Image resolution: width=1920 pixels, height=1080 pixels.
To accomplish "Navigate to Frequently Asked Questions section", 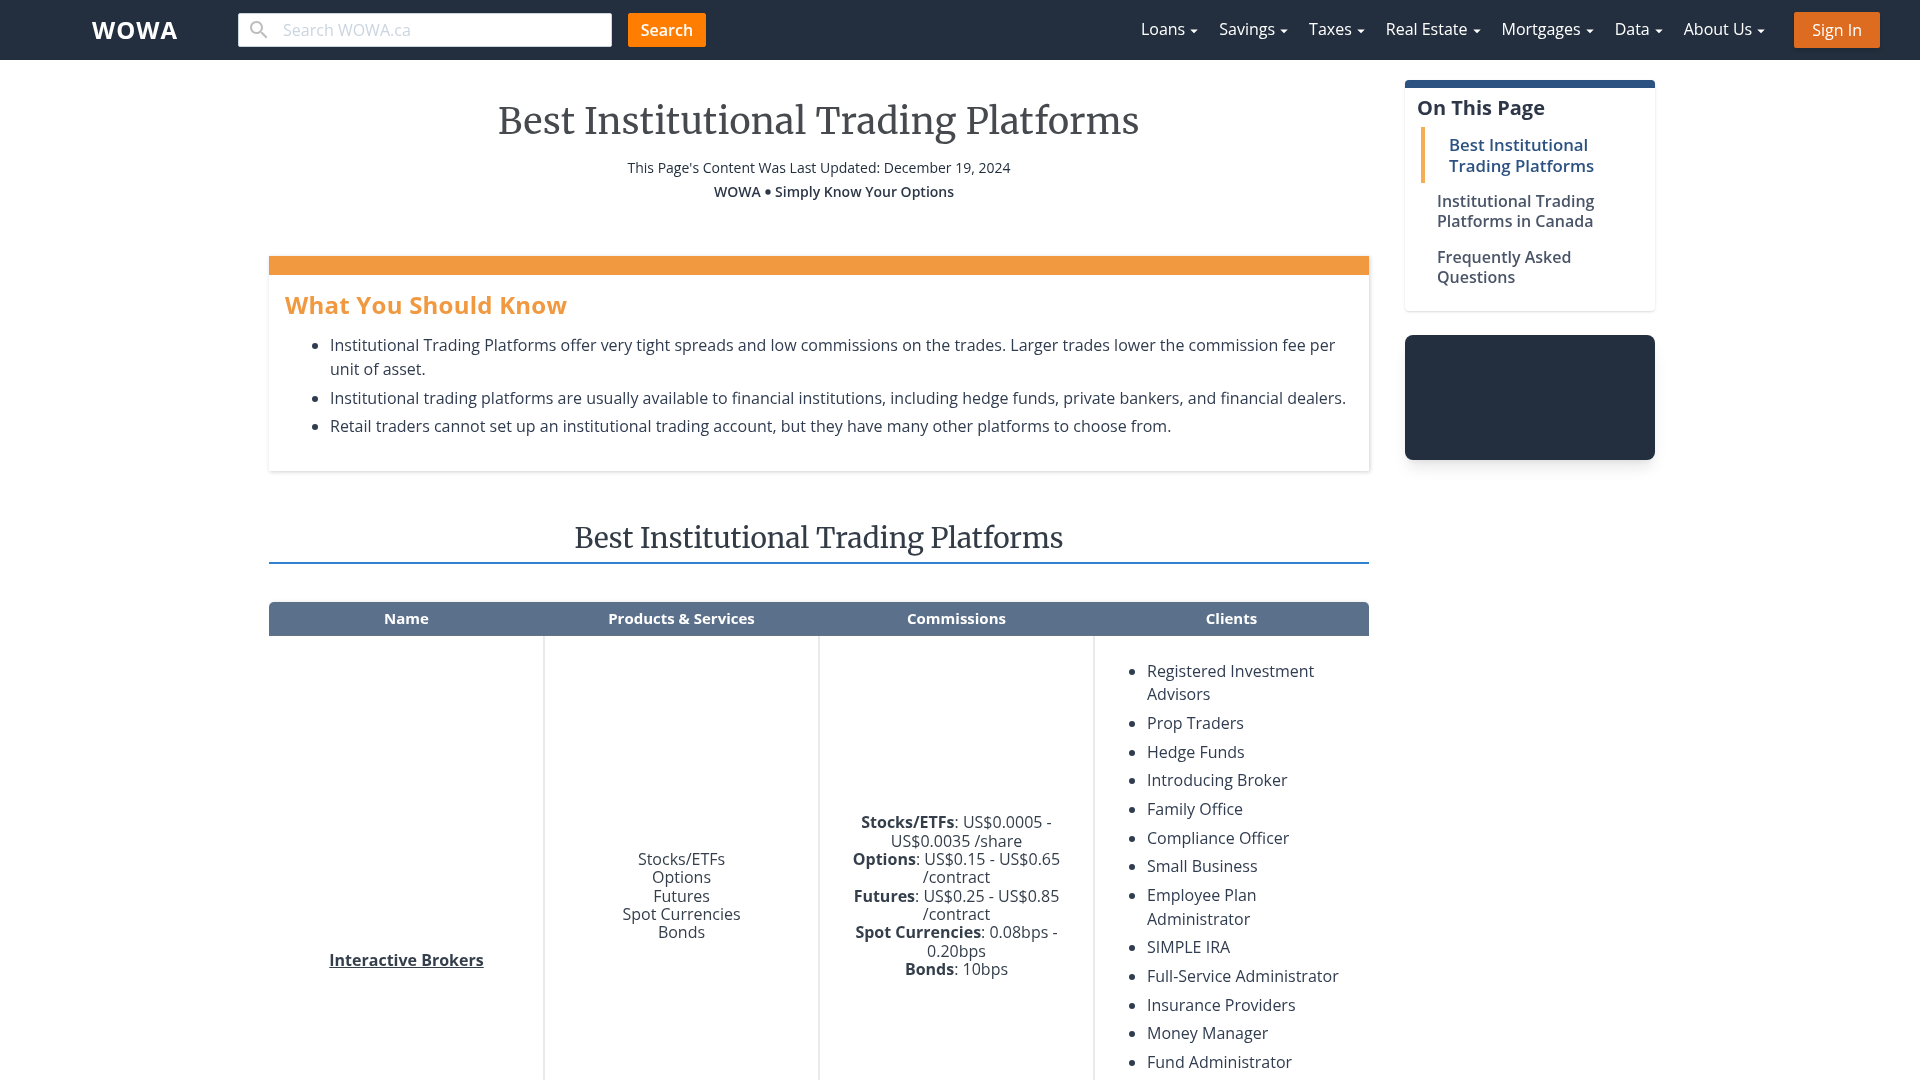I will point(1504,267).
